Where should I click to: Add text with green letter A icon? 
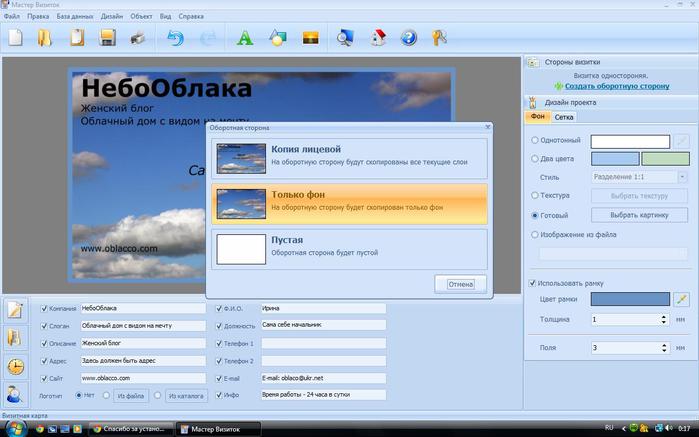[x=243, y=39]
